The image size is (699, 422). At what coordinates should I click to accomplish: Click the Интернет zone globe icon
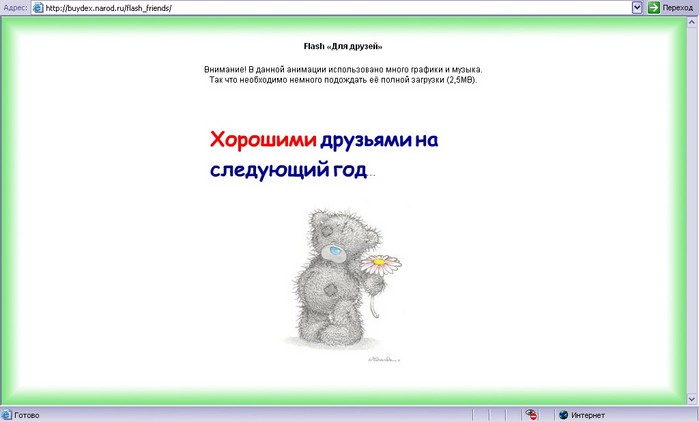(x=563, y=415)
